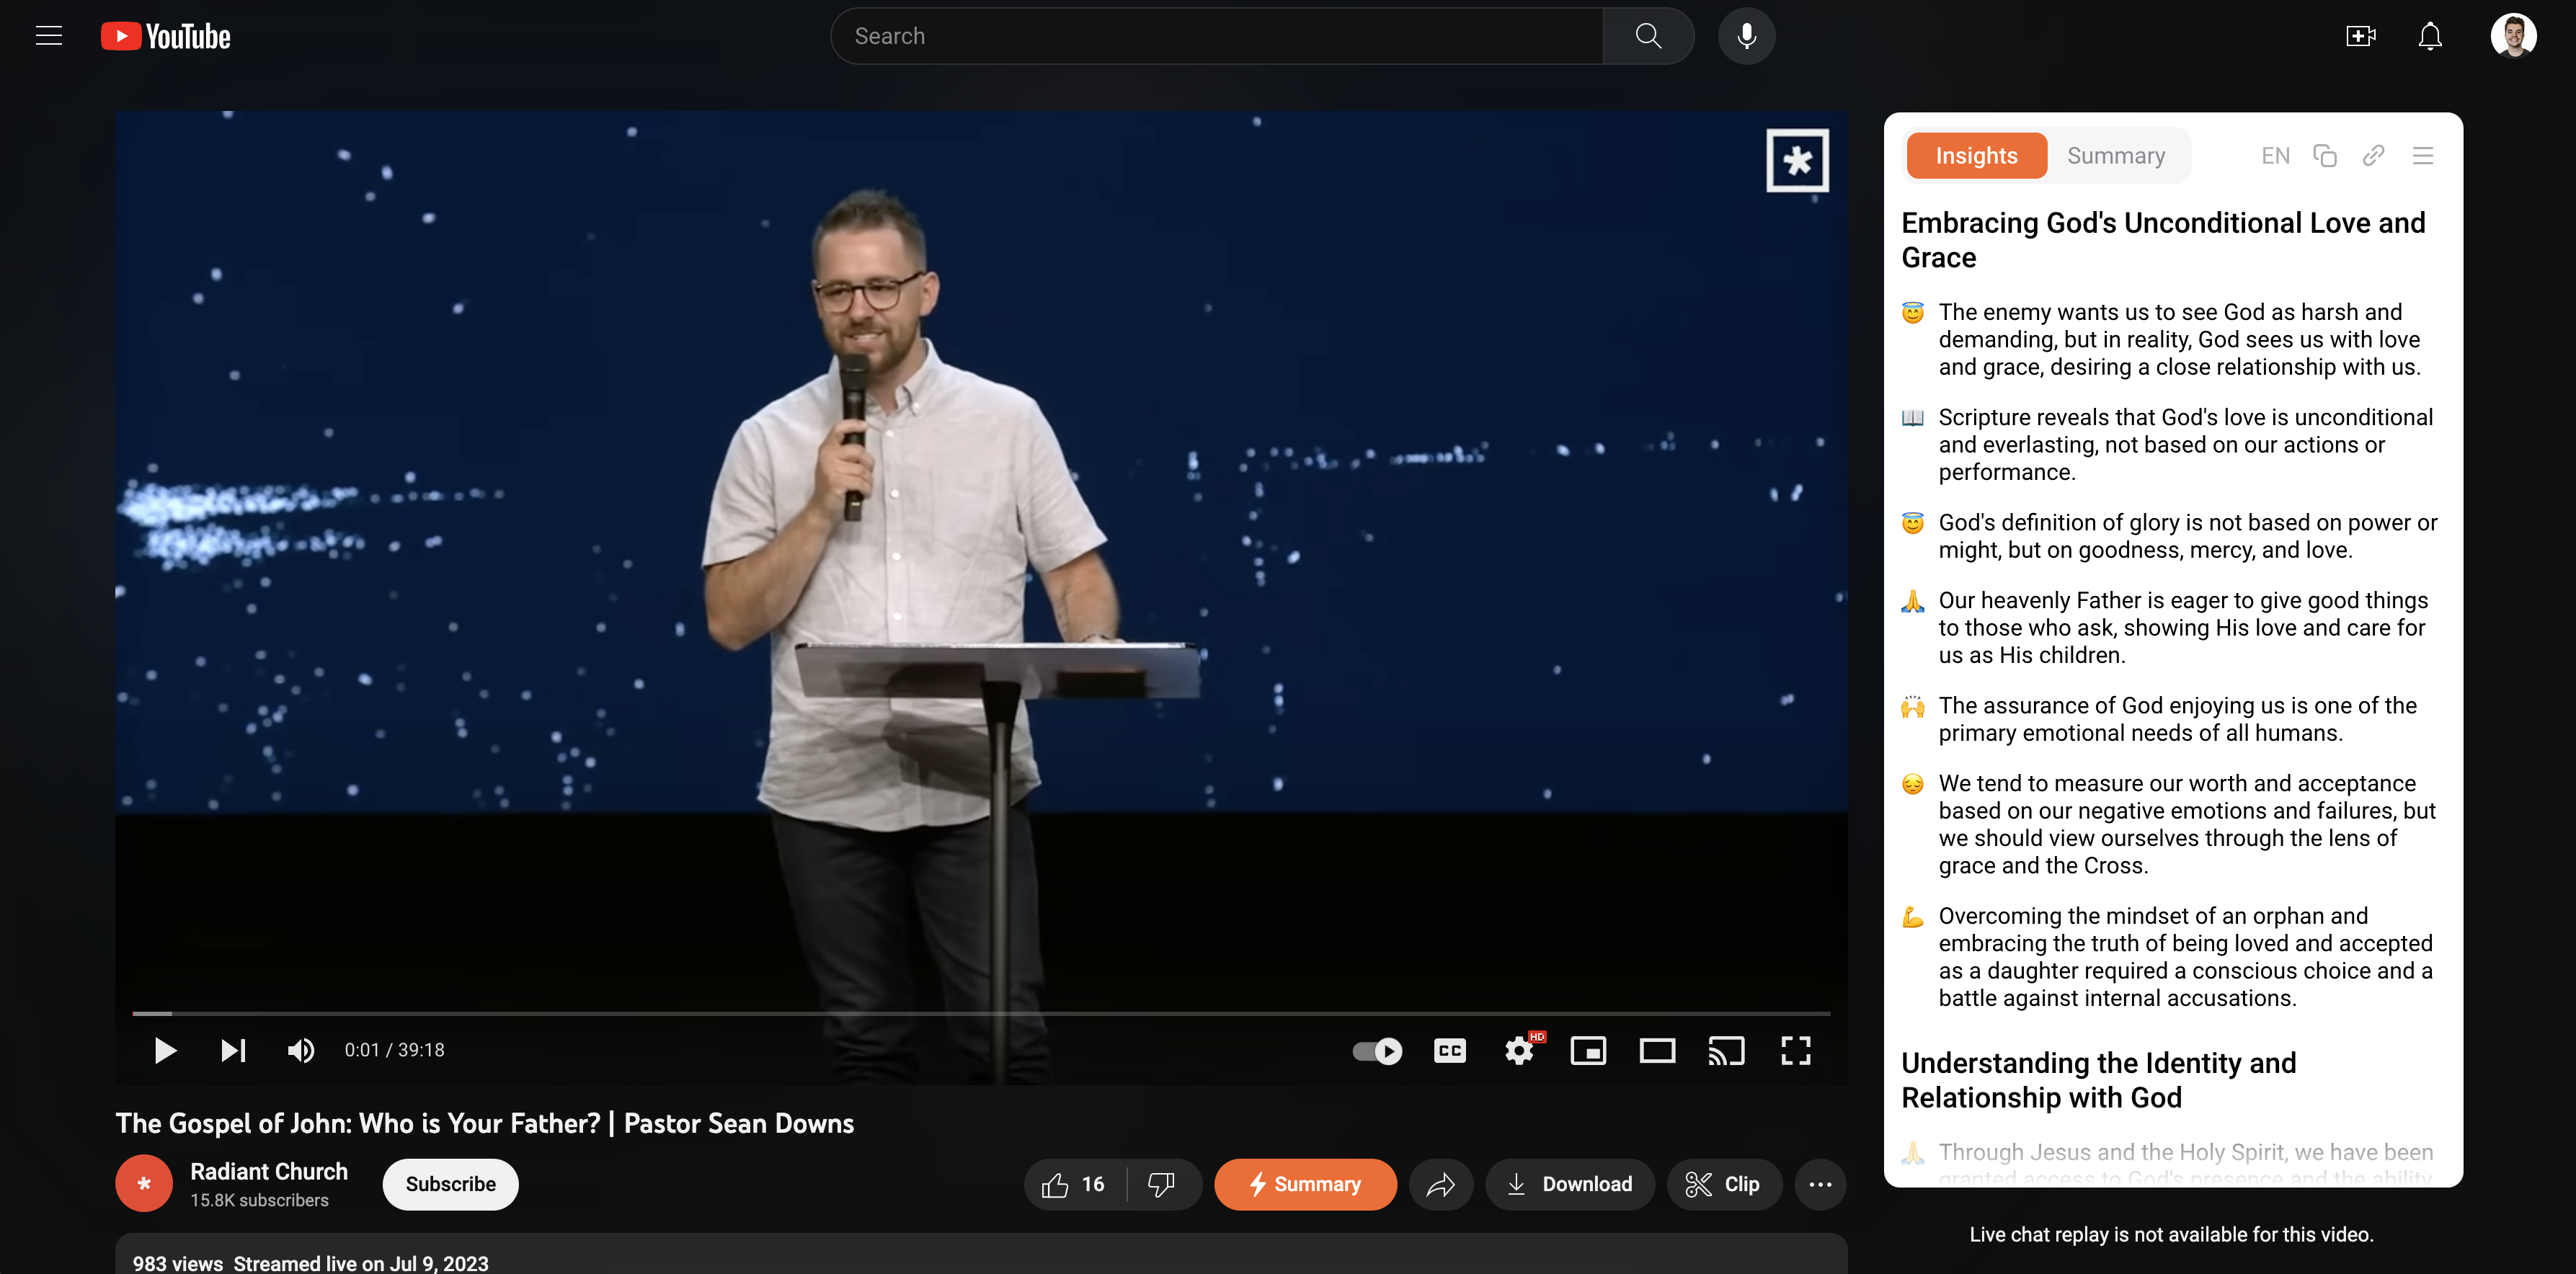Screen dimensions: 2576x1274
Task: Go to YouTube home via logo
Action: [166, 36]
